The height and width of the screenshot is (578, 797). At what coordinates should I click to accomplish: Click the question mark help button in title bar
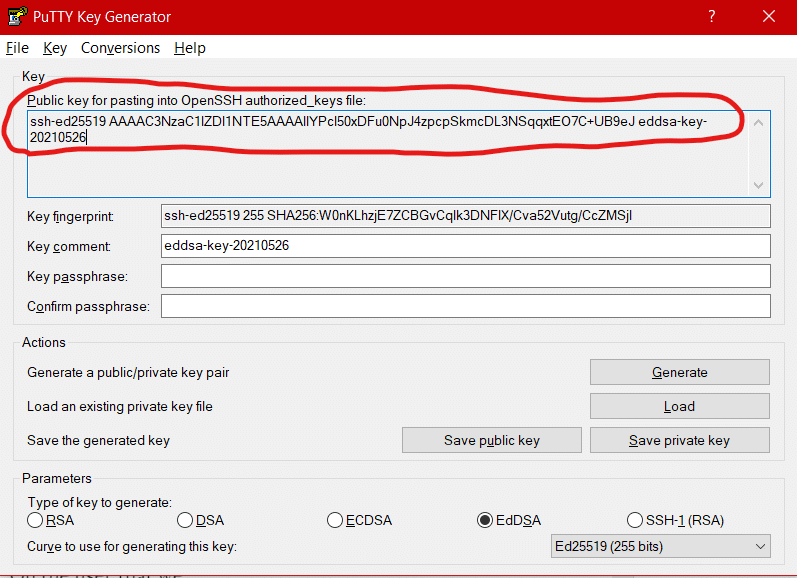tap(712, 16)
